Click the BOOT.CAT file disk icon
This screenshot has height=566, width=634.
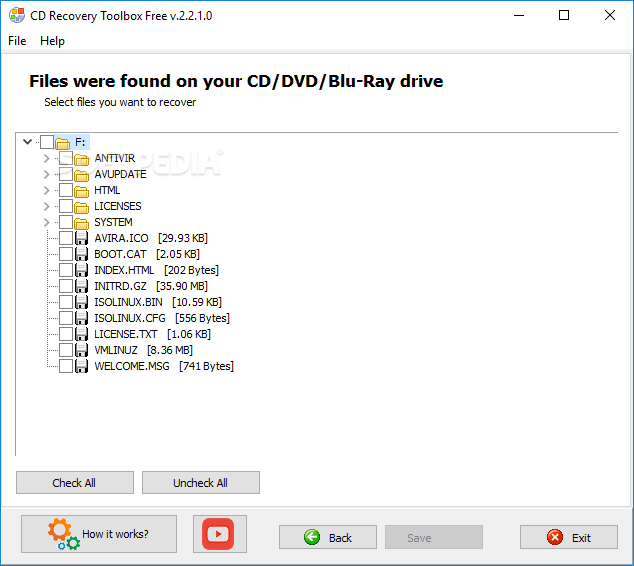point(82,254)
